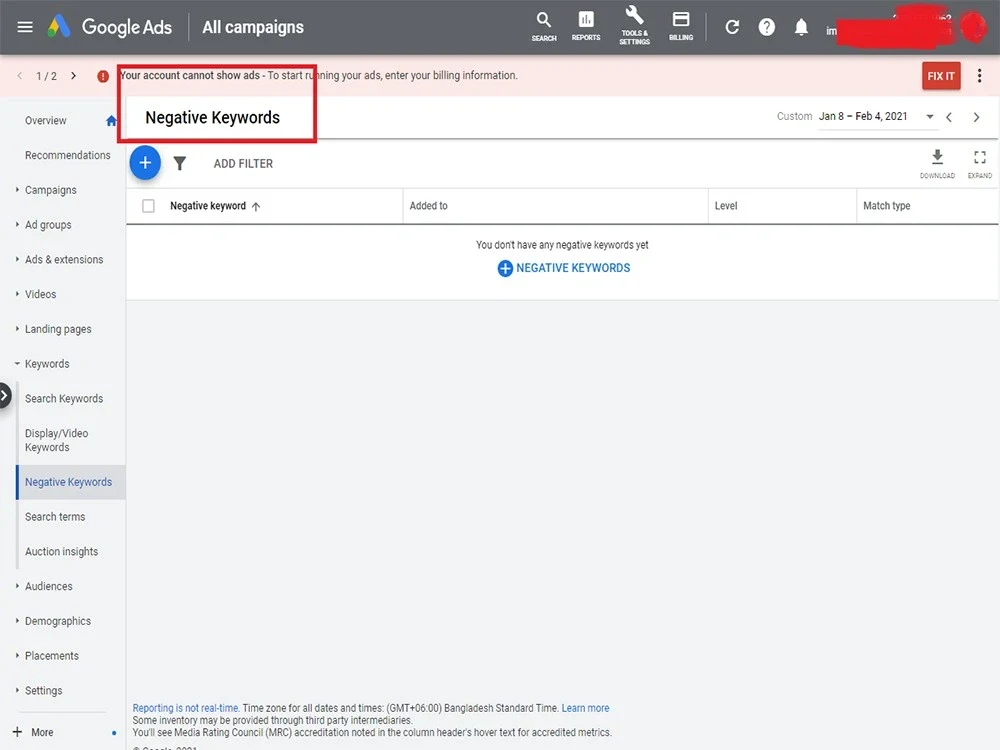The height and width of the screenshot is (750, 1000).
Task: Expand the Landing pages section
Action: tap(17, 328)
